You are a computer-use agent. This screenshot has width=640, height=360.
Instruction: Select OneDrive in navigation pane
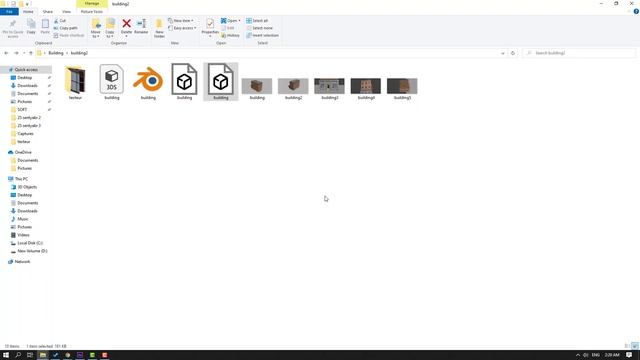coord(23,152)
